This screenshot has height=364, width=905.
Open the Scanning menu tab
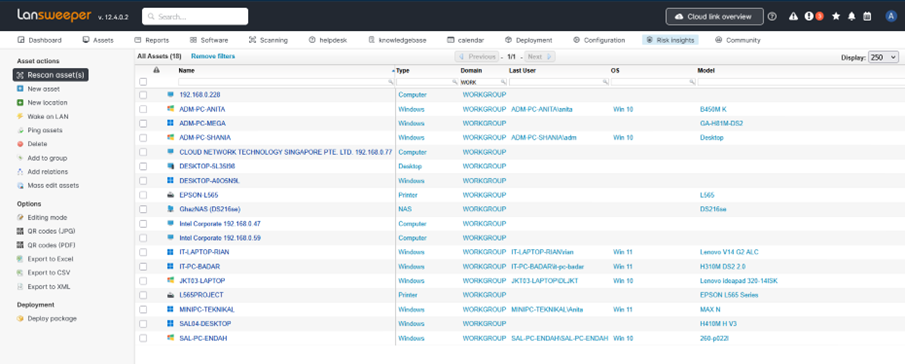tap(268, 40)
